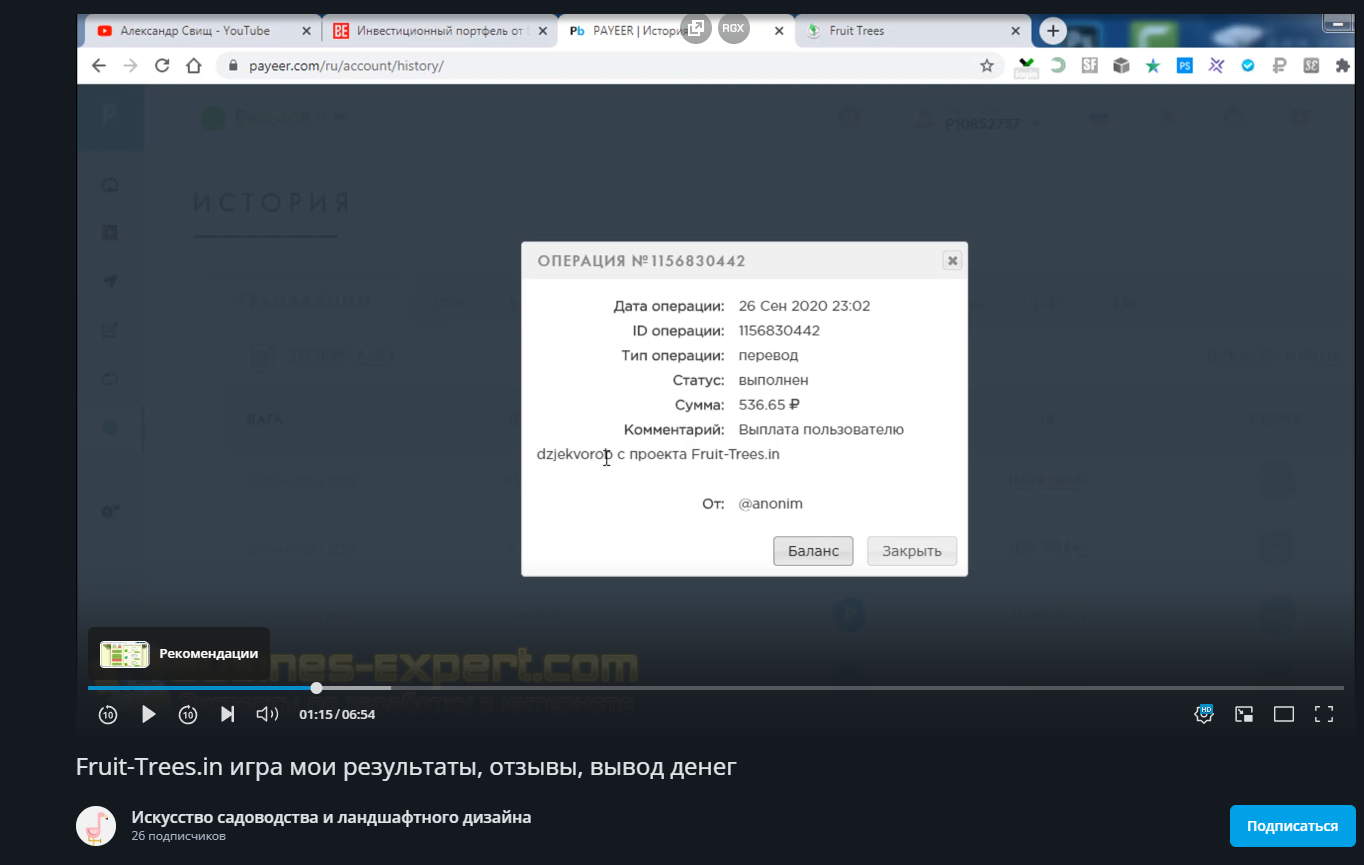Click the operation type перевод text
The height and width of the screenshot is (865, 1364).
click(x=768, y=356)
